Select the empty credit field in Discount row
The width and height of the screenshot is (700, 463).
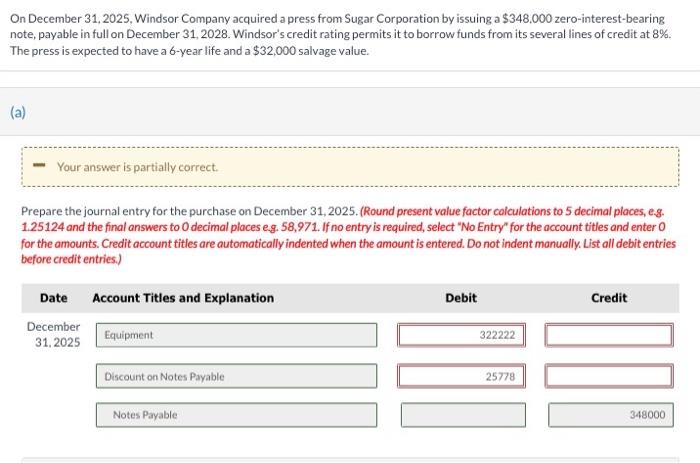(x=609, y=376)
